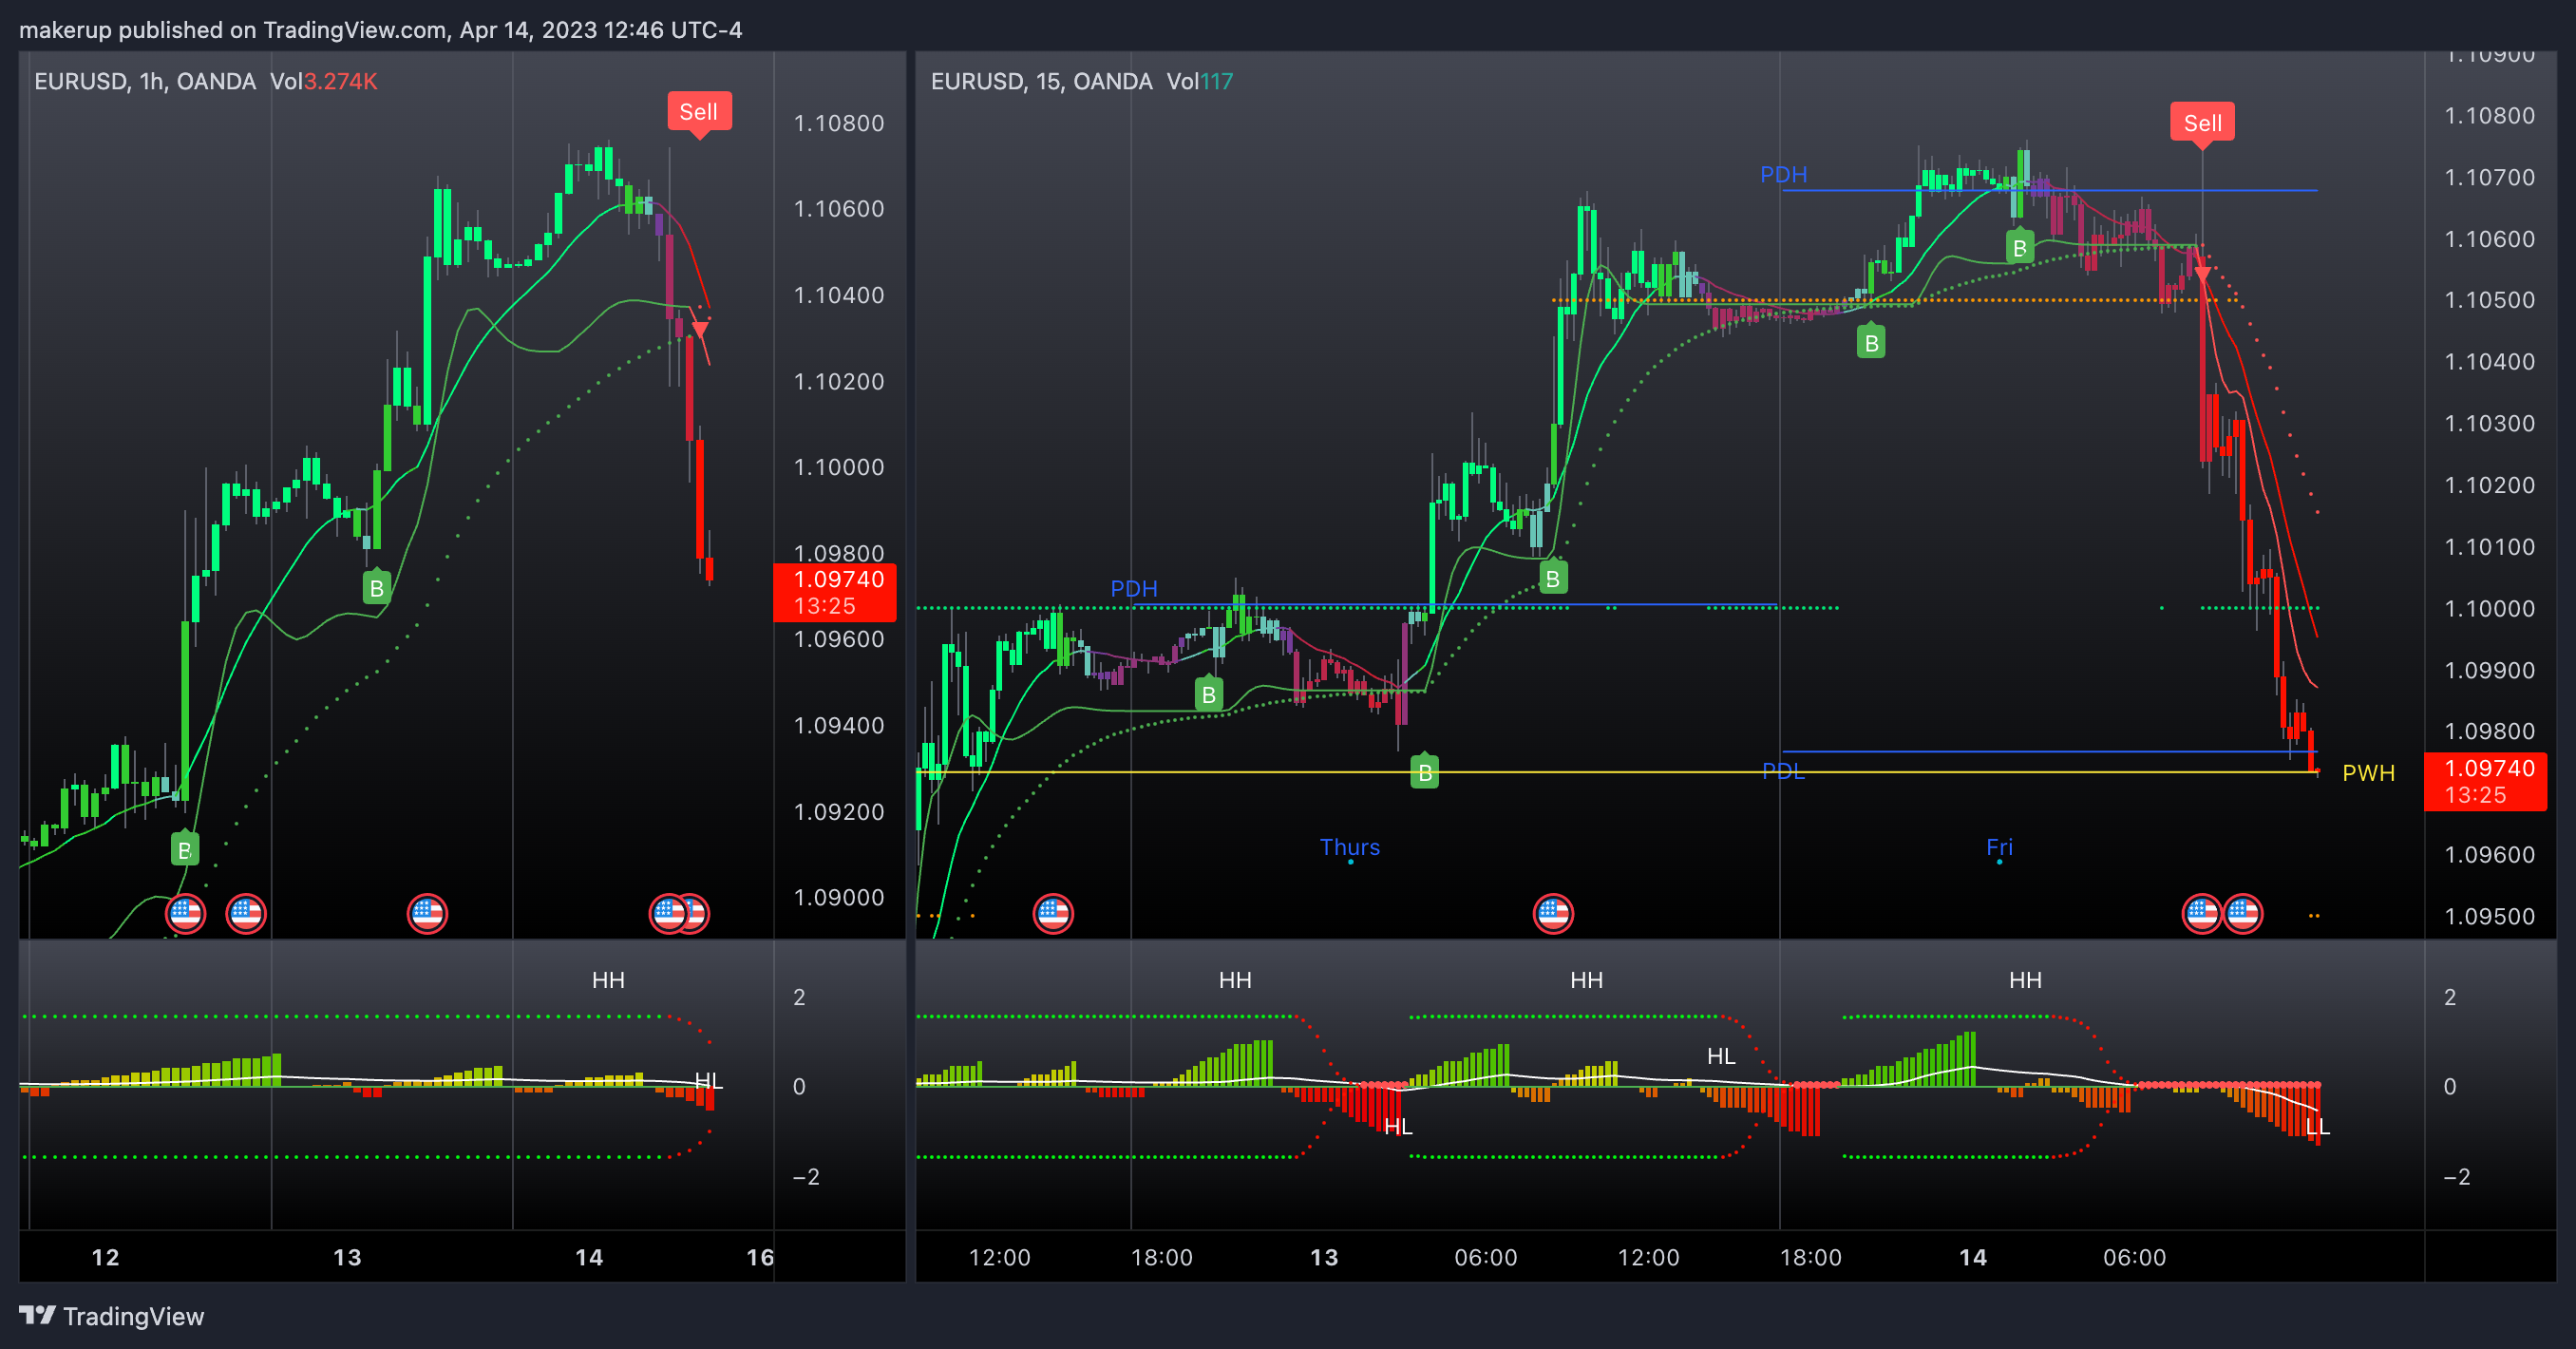This screenshot has width=2576, height=1349.
Task: Click 1.09500 on the 15-minute price axis
Action: [x=2489, y=916]
